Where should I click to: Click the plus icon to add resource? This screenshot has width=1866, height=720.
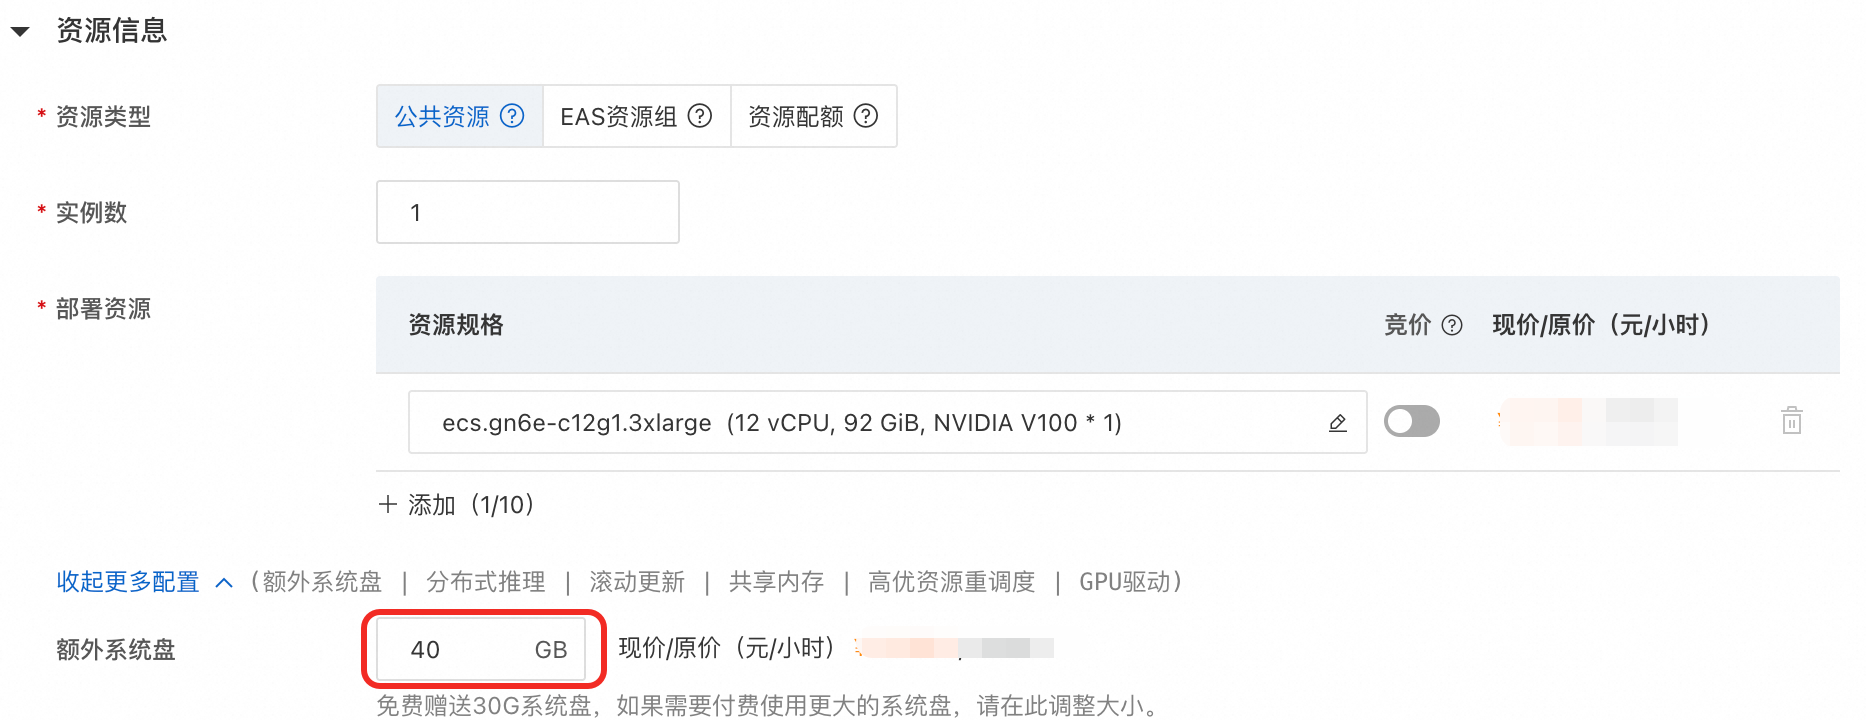tap(388, 504)
